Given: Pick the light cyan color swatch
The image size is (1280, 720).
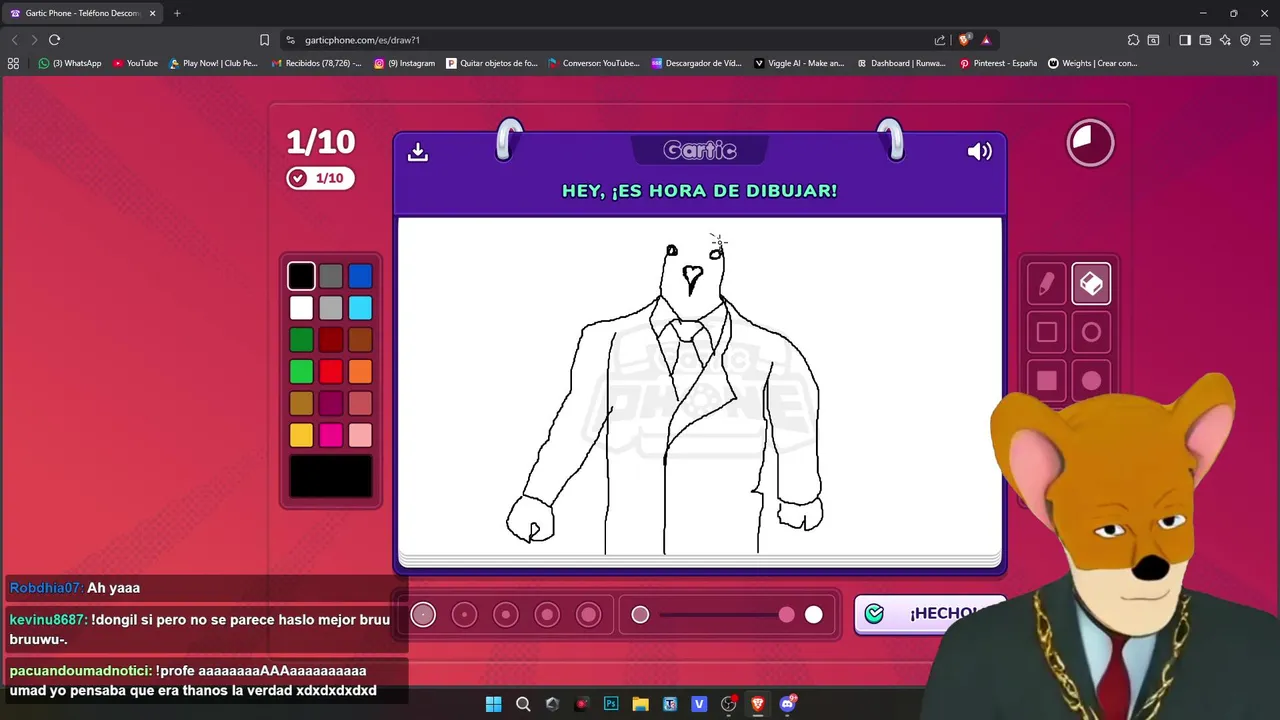Looking at the screenshot, I should (x=360, y=308).
